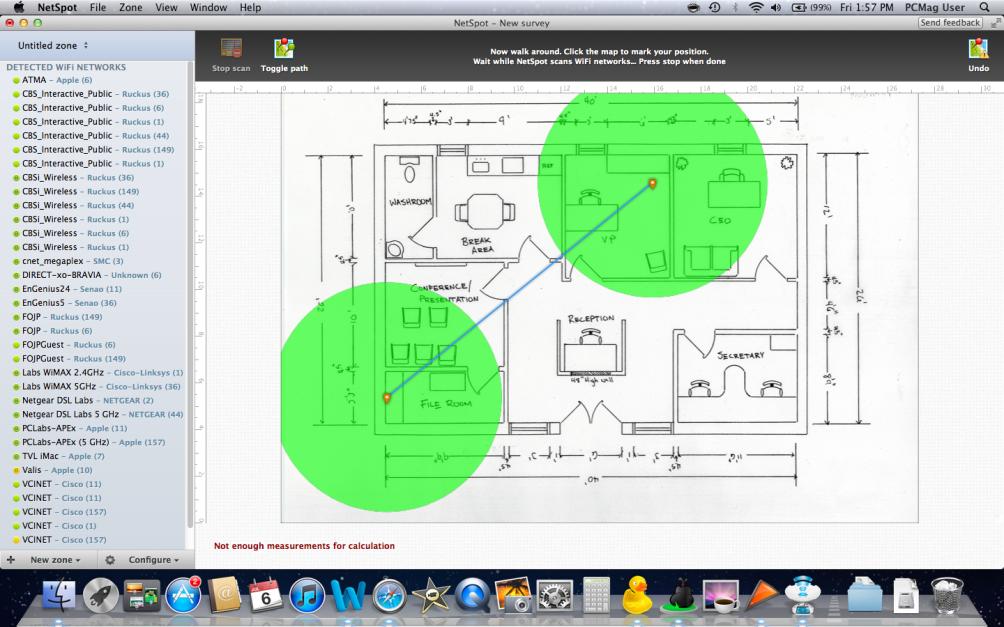Viewport: 1004px width, 627px height.
Task: Click the Send feedback button
Action: tap(950, 22)
